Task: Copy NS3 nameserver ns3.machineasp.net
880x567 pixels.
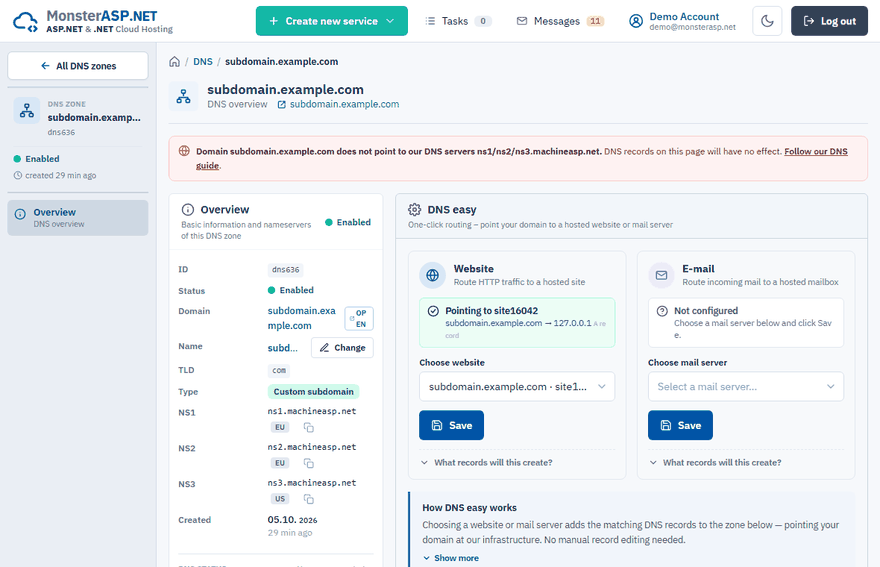Action: pyautogui.click(x=309, y=499)
